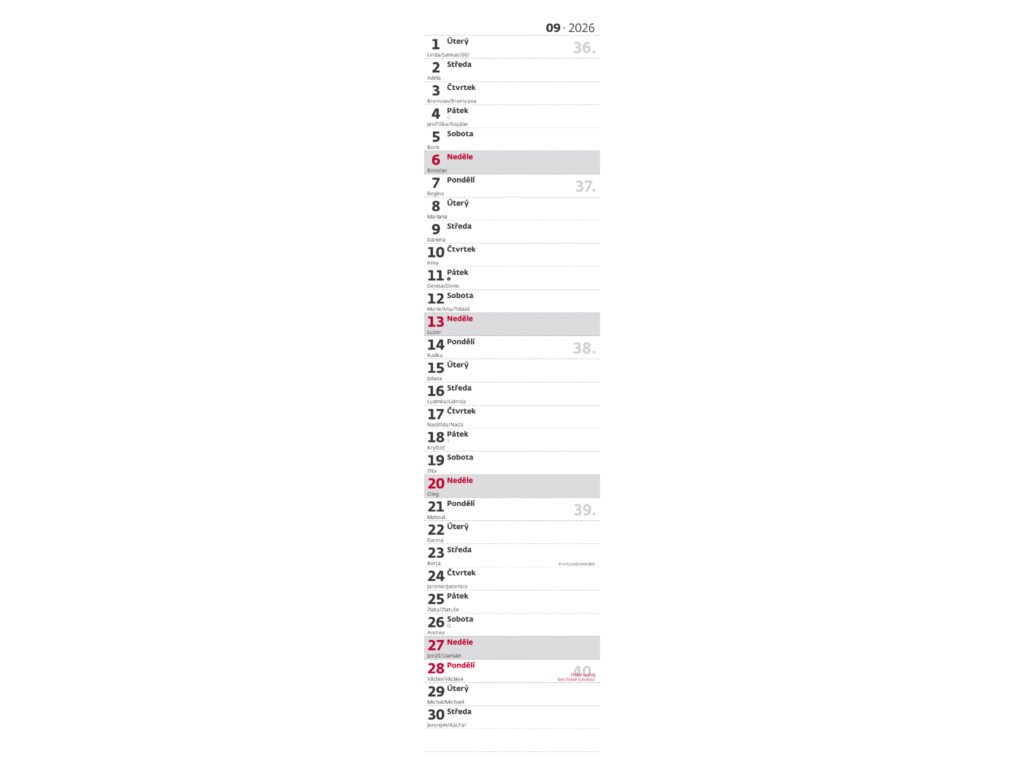Screen dimensions: 1024x768
Task: Select Sunday the 13th Neděle row
Action: pyautogui.click(x=511, y=324)
